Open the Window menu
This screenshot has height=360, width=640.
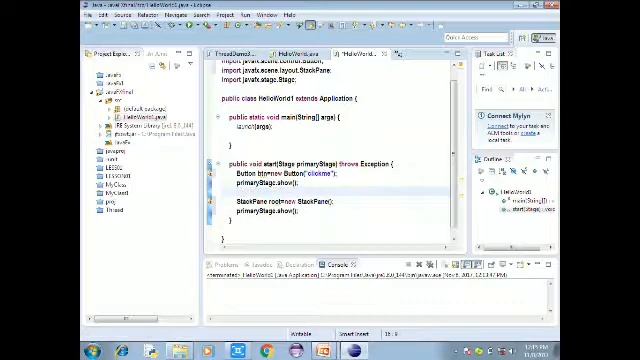tap(267, 15)
